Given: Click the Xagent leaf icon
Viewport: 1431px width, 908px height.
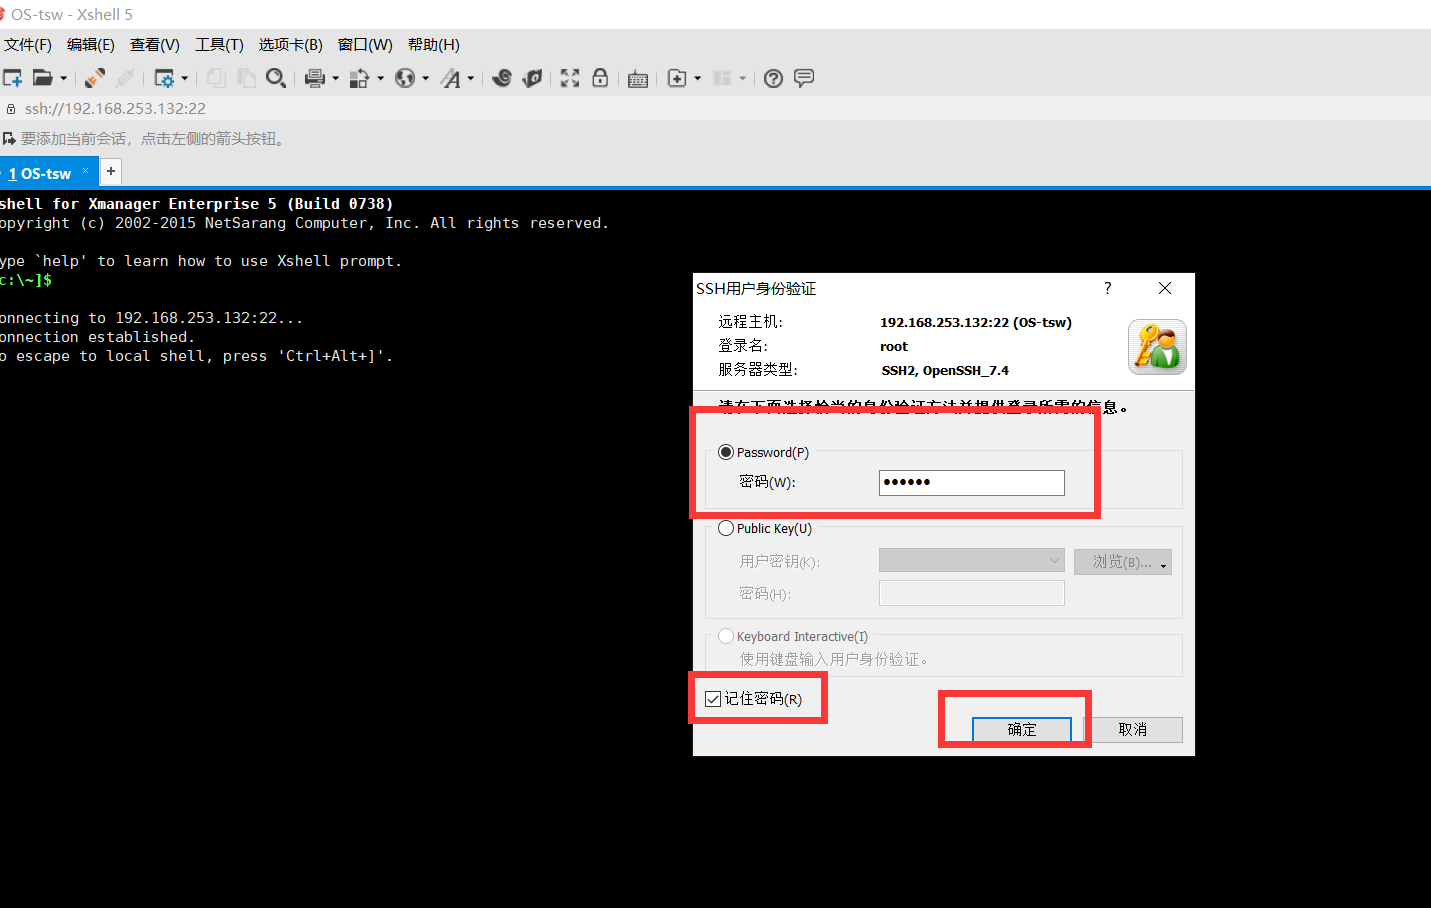Looking at the screenshot, I should (532, 78).
